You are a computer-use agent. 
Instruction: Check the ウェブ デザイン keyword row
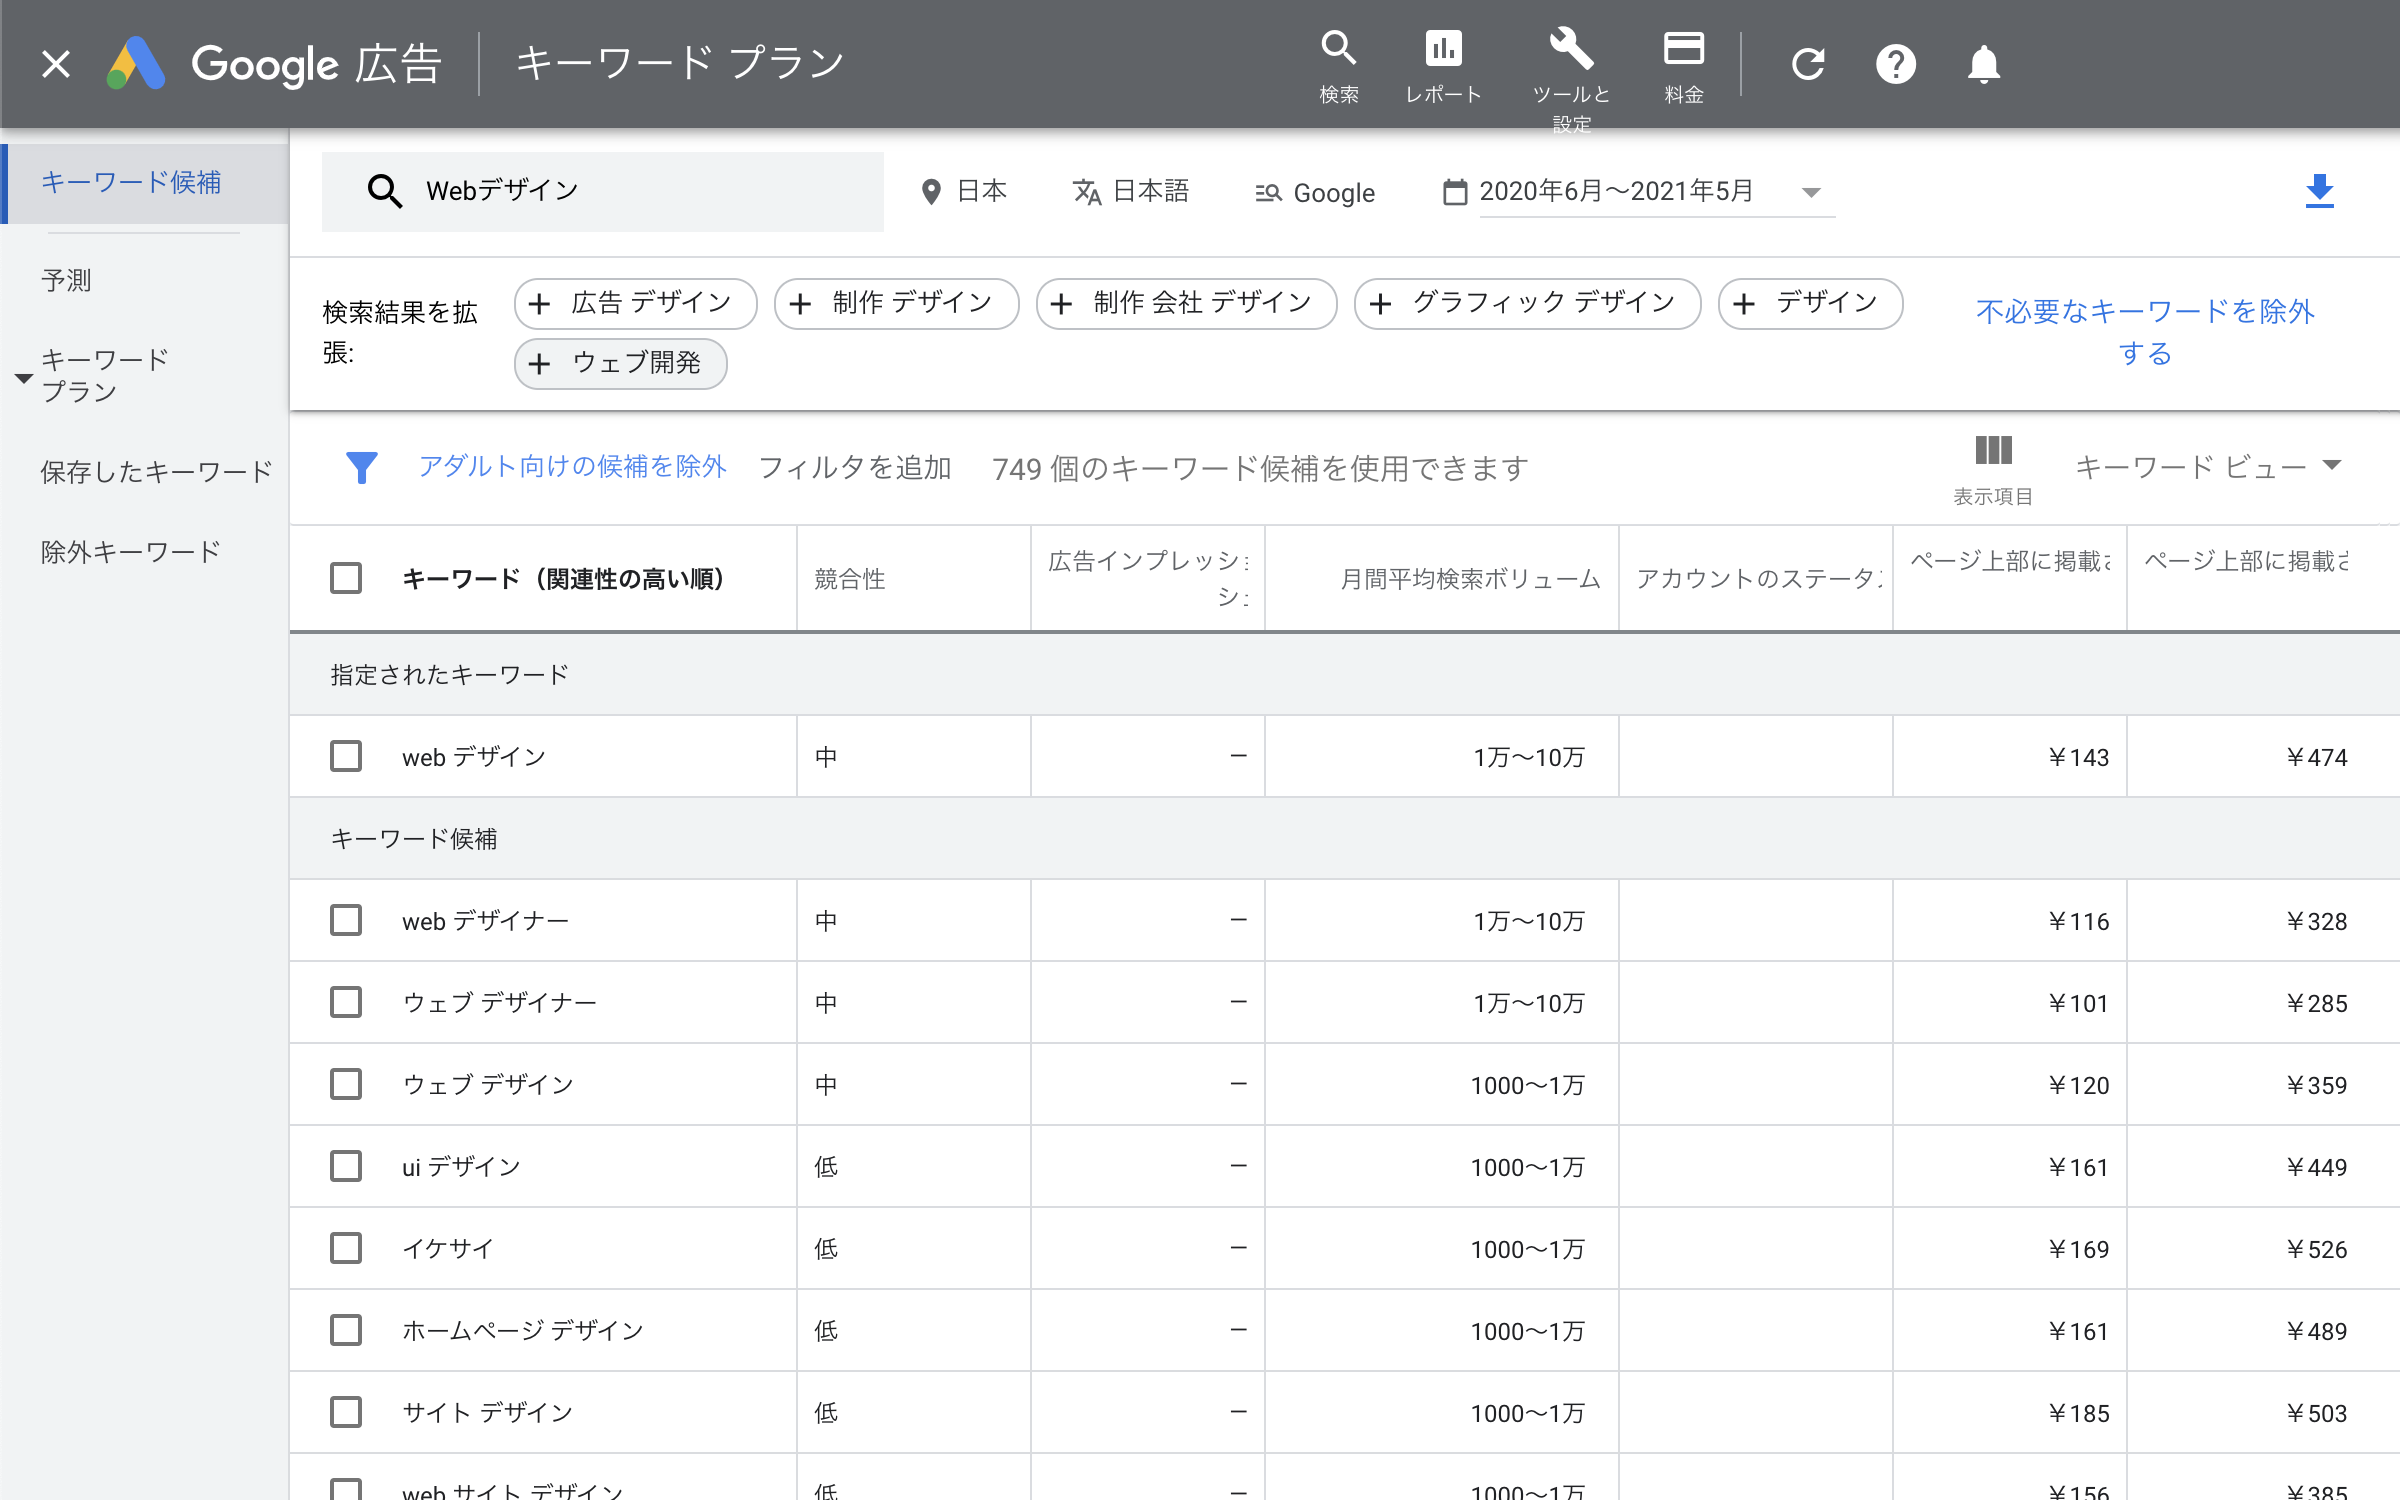(346, 1084)
